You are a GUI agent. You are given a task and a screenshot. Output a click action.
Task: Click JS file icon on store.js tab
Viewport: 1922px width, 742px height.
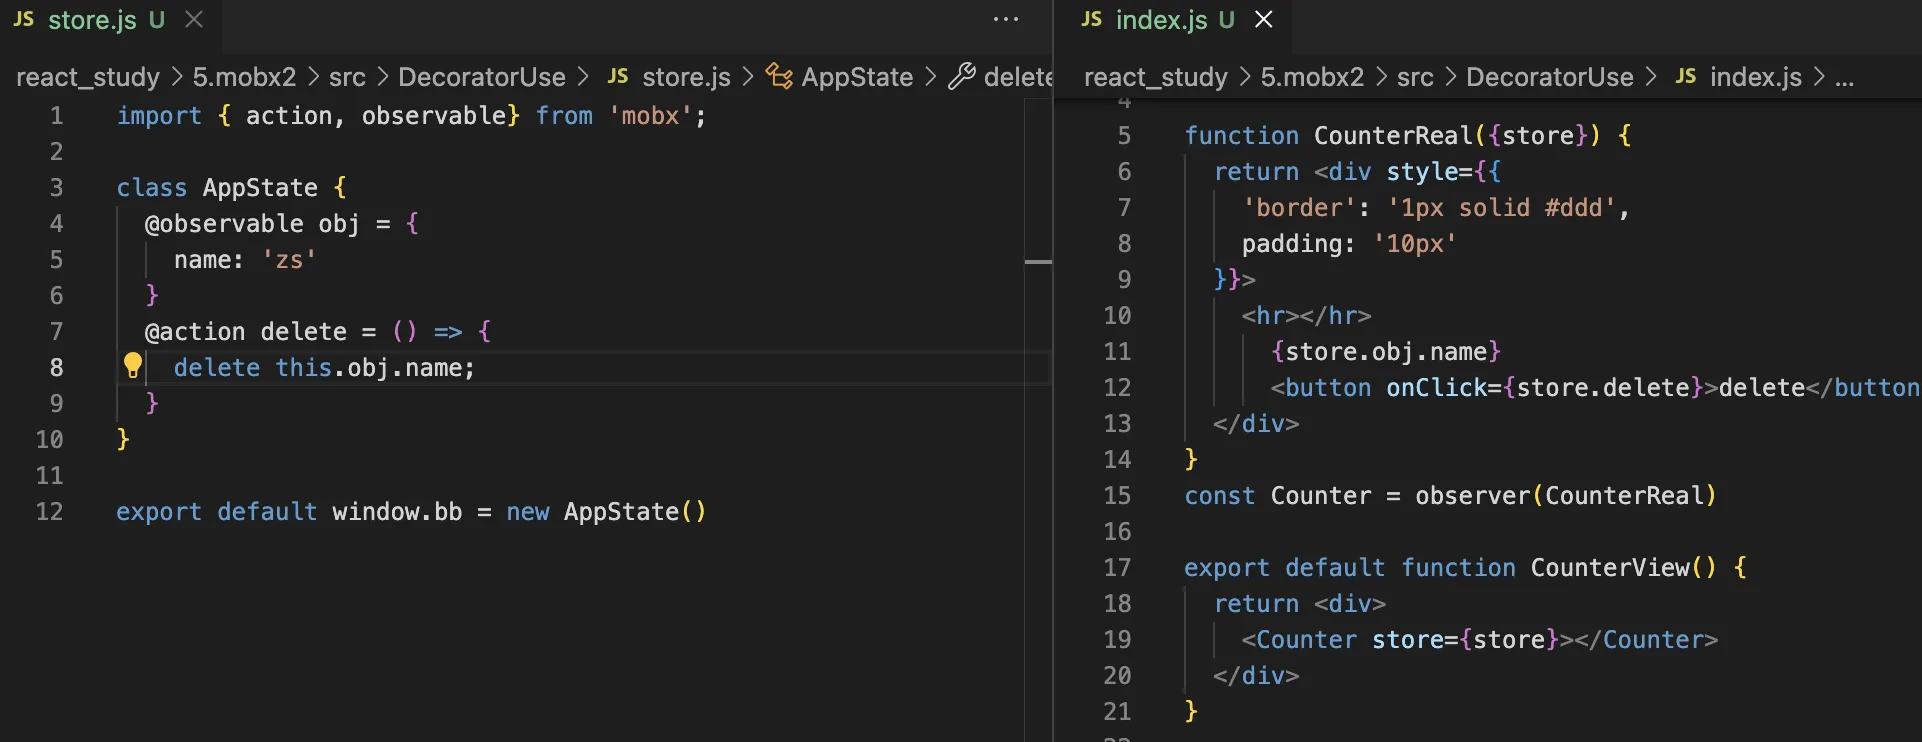[24, 20]
